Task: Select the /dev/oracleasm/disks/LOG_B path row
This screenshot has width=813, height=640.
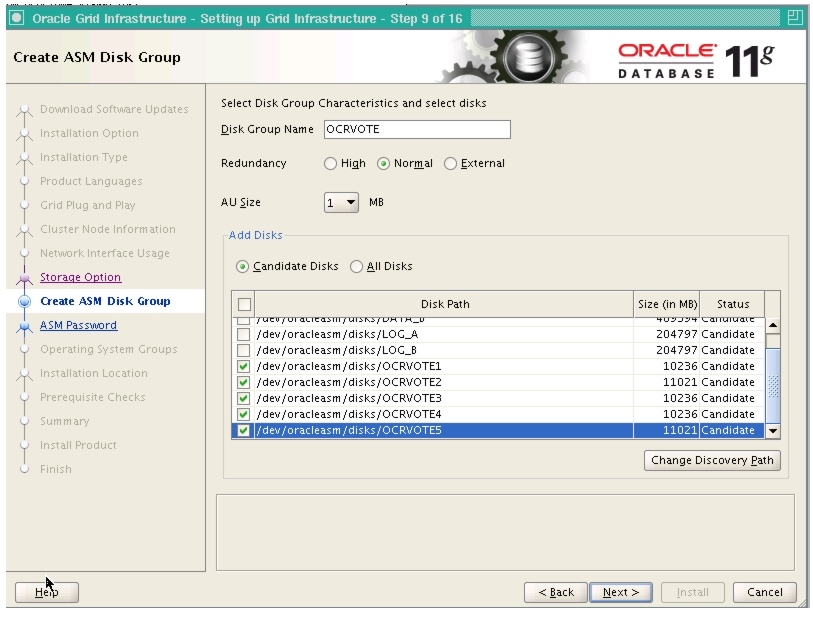Action: tap(444, 351)
